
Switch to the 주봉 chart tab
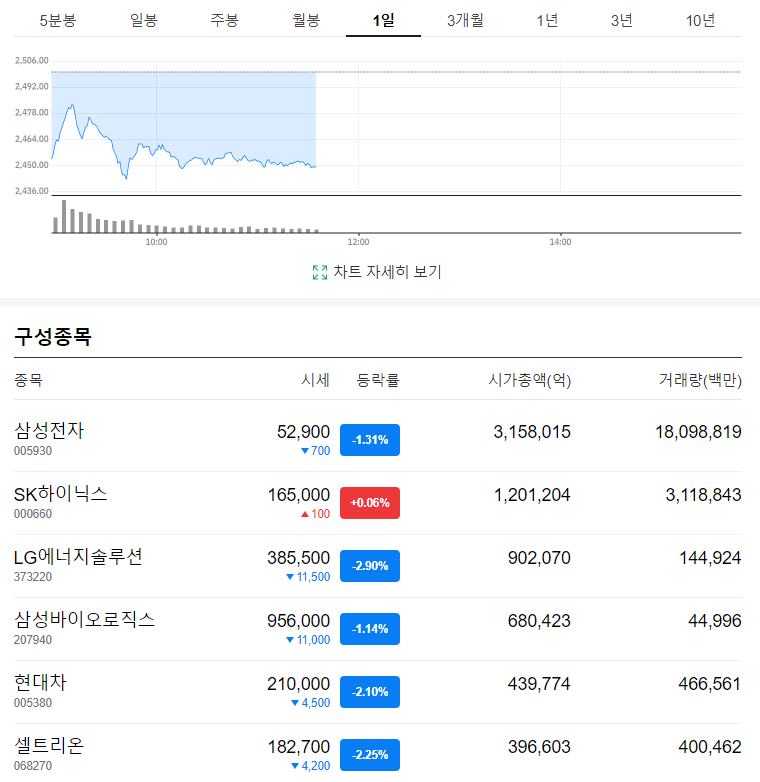click(x=224, y=20)
